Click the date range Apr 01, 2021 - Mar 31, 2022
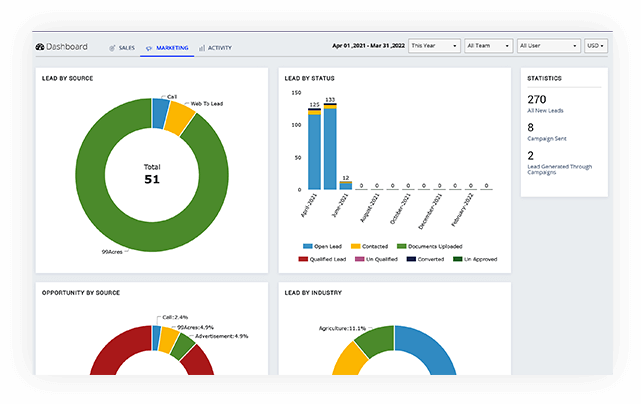This screenshot has height=404, width=641. tap(368, 46)
